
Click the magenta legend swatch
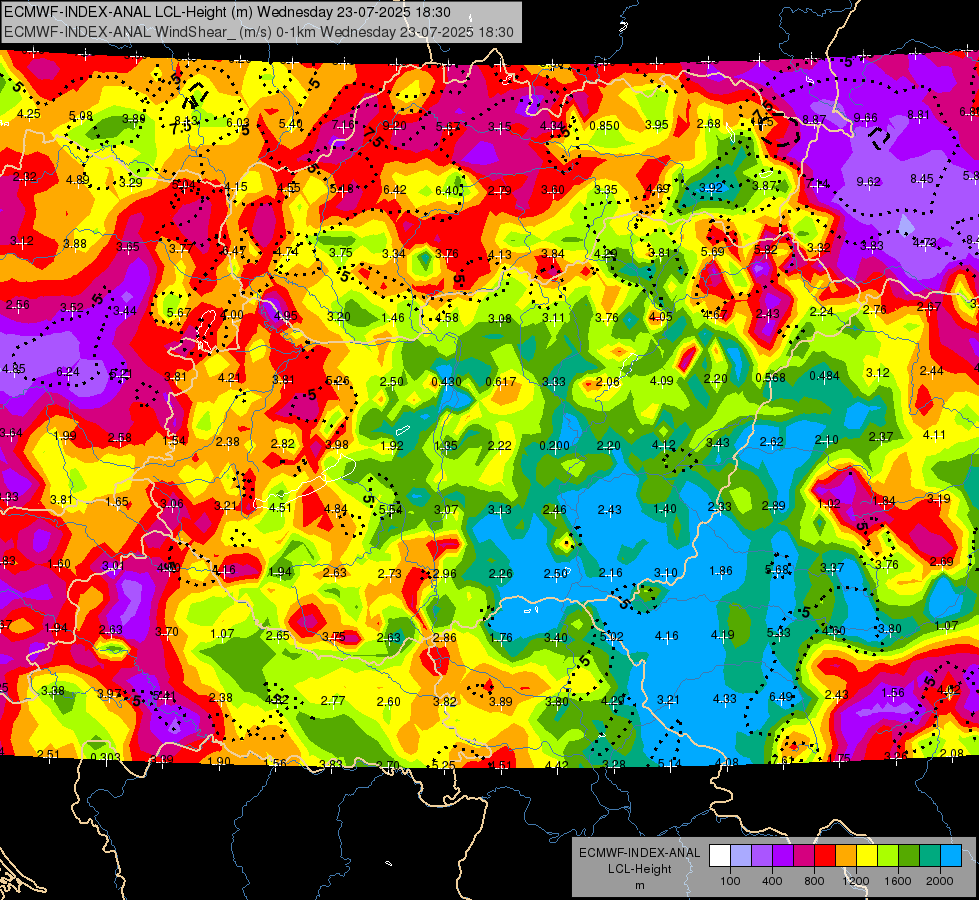pos(804,856)
